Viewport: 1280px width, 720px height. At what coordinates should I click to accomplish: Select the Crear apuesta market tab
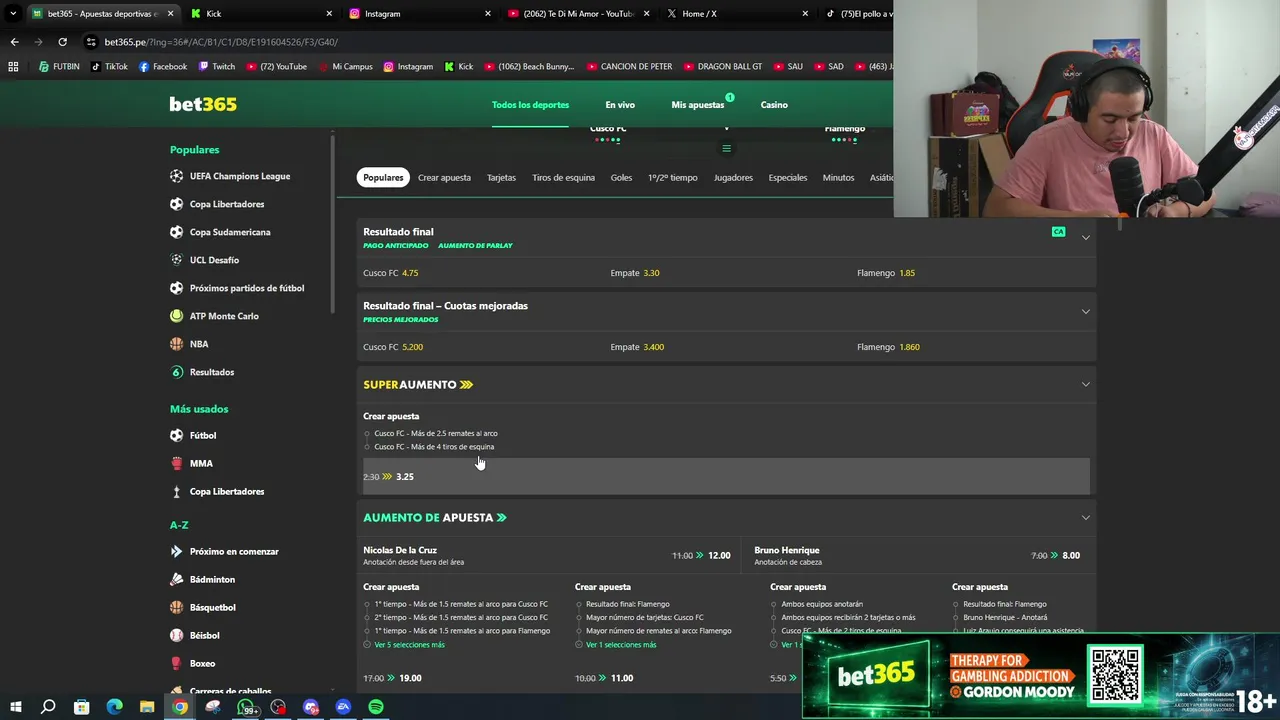point(444,178)
